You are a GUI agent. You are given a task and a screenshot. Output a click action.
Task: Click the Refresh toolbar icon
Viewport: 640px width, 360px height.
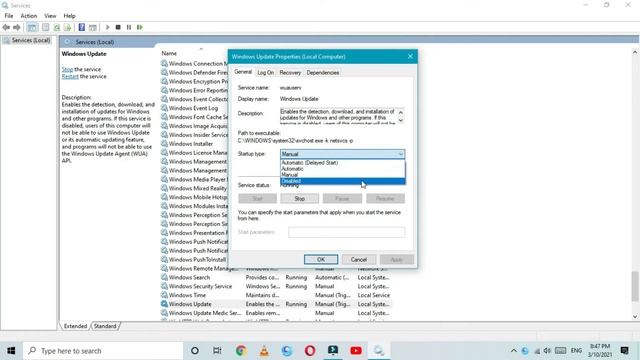coord(57,27)
